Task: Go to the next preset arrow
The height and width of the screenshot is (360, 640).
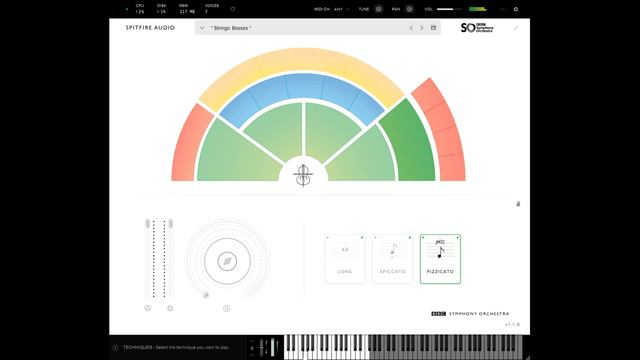Action: 422,28
